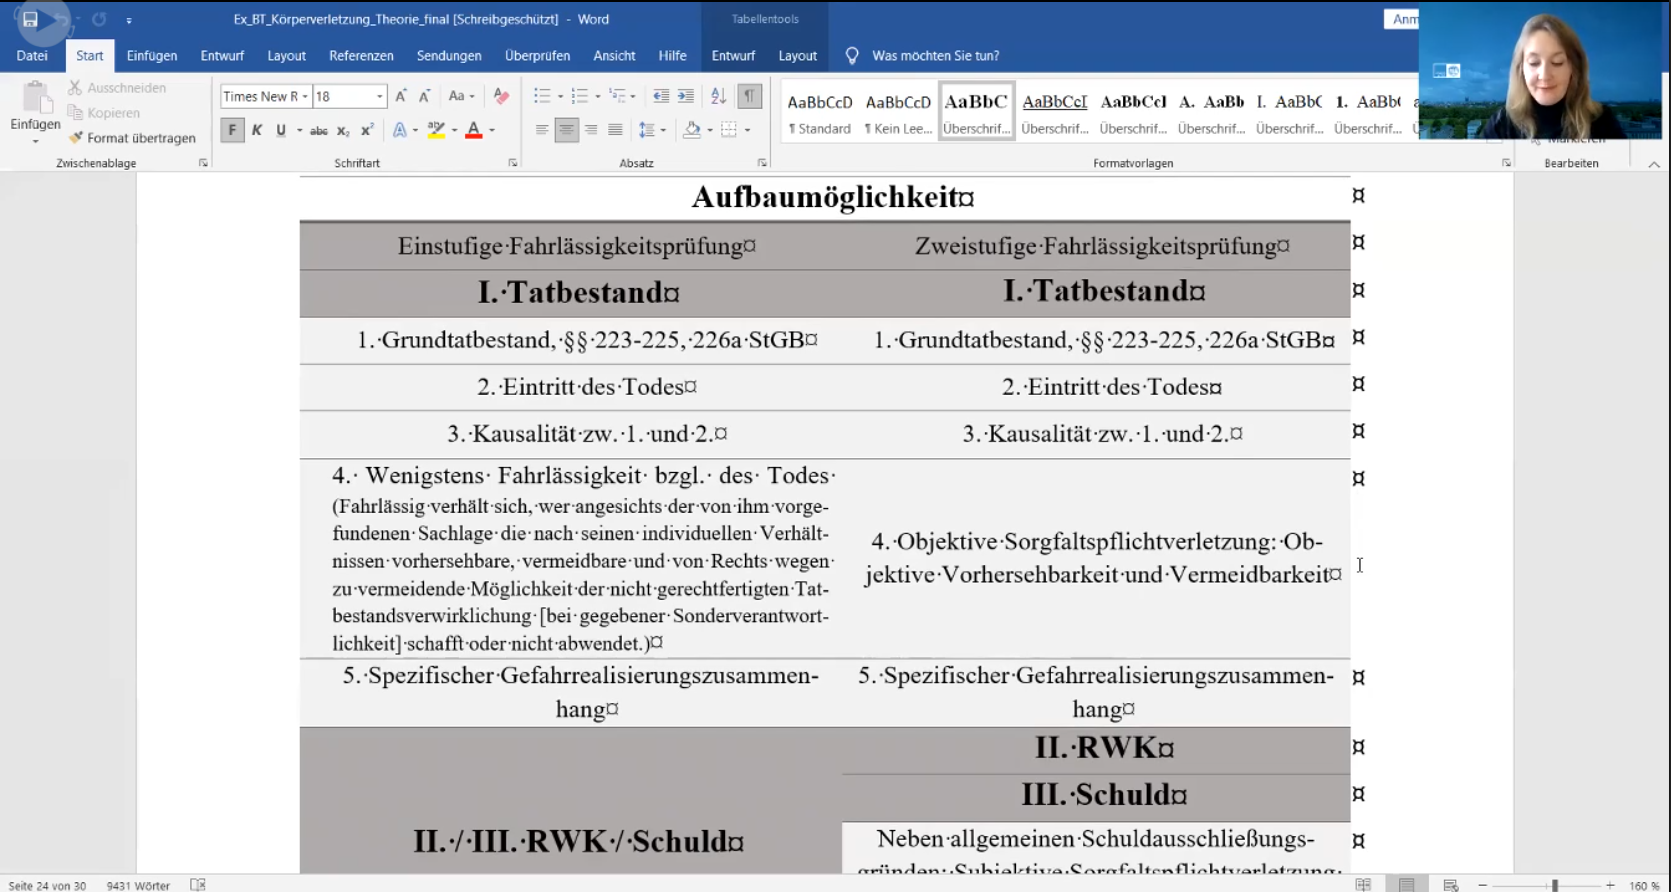Apply the Standard style
The height and width of the screenshot is (892, 1671).
(820, 111)
